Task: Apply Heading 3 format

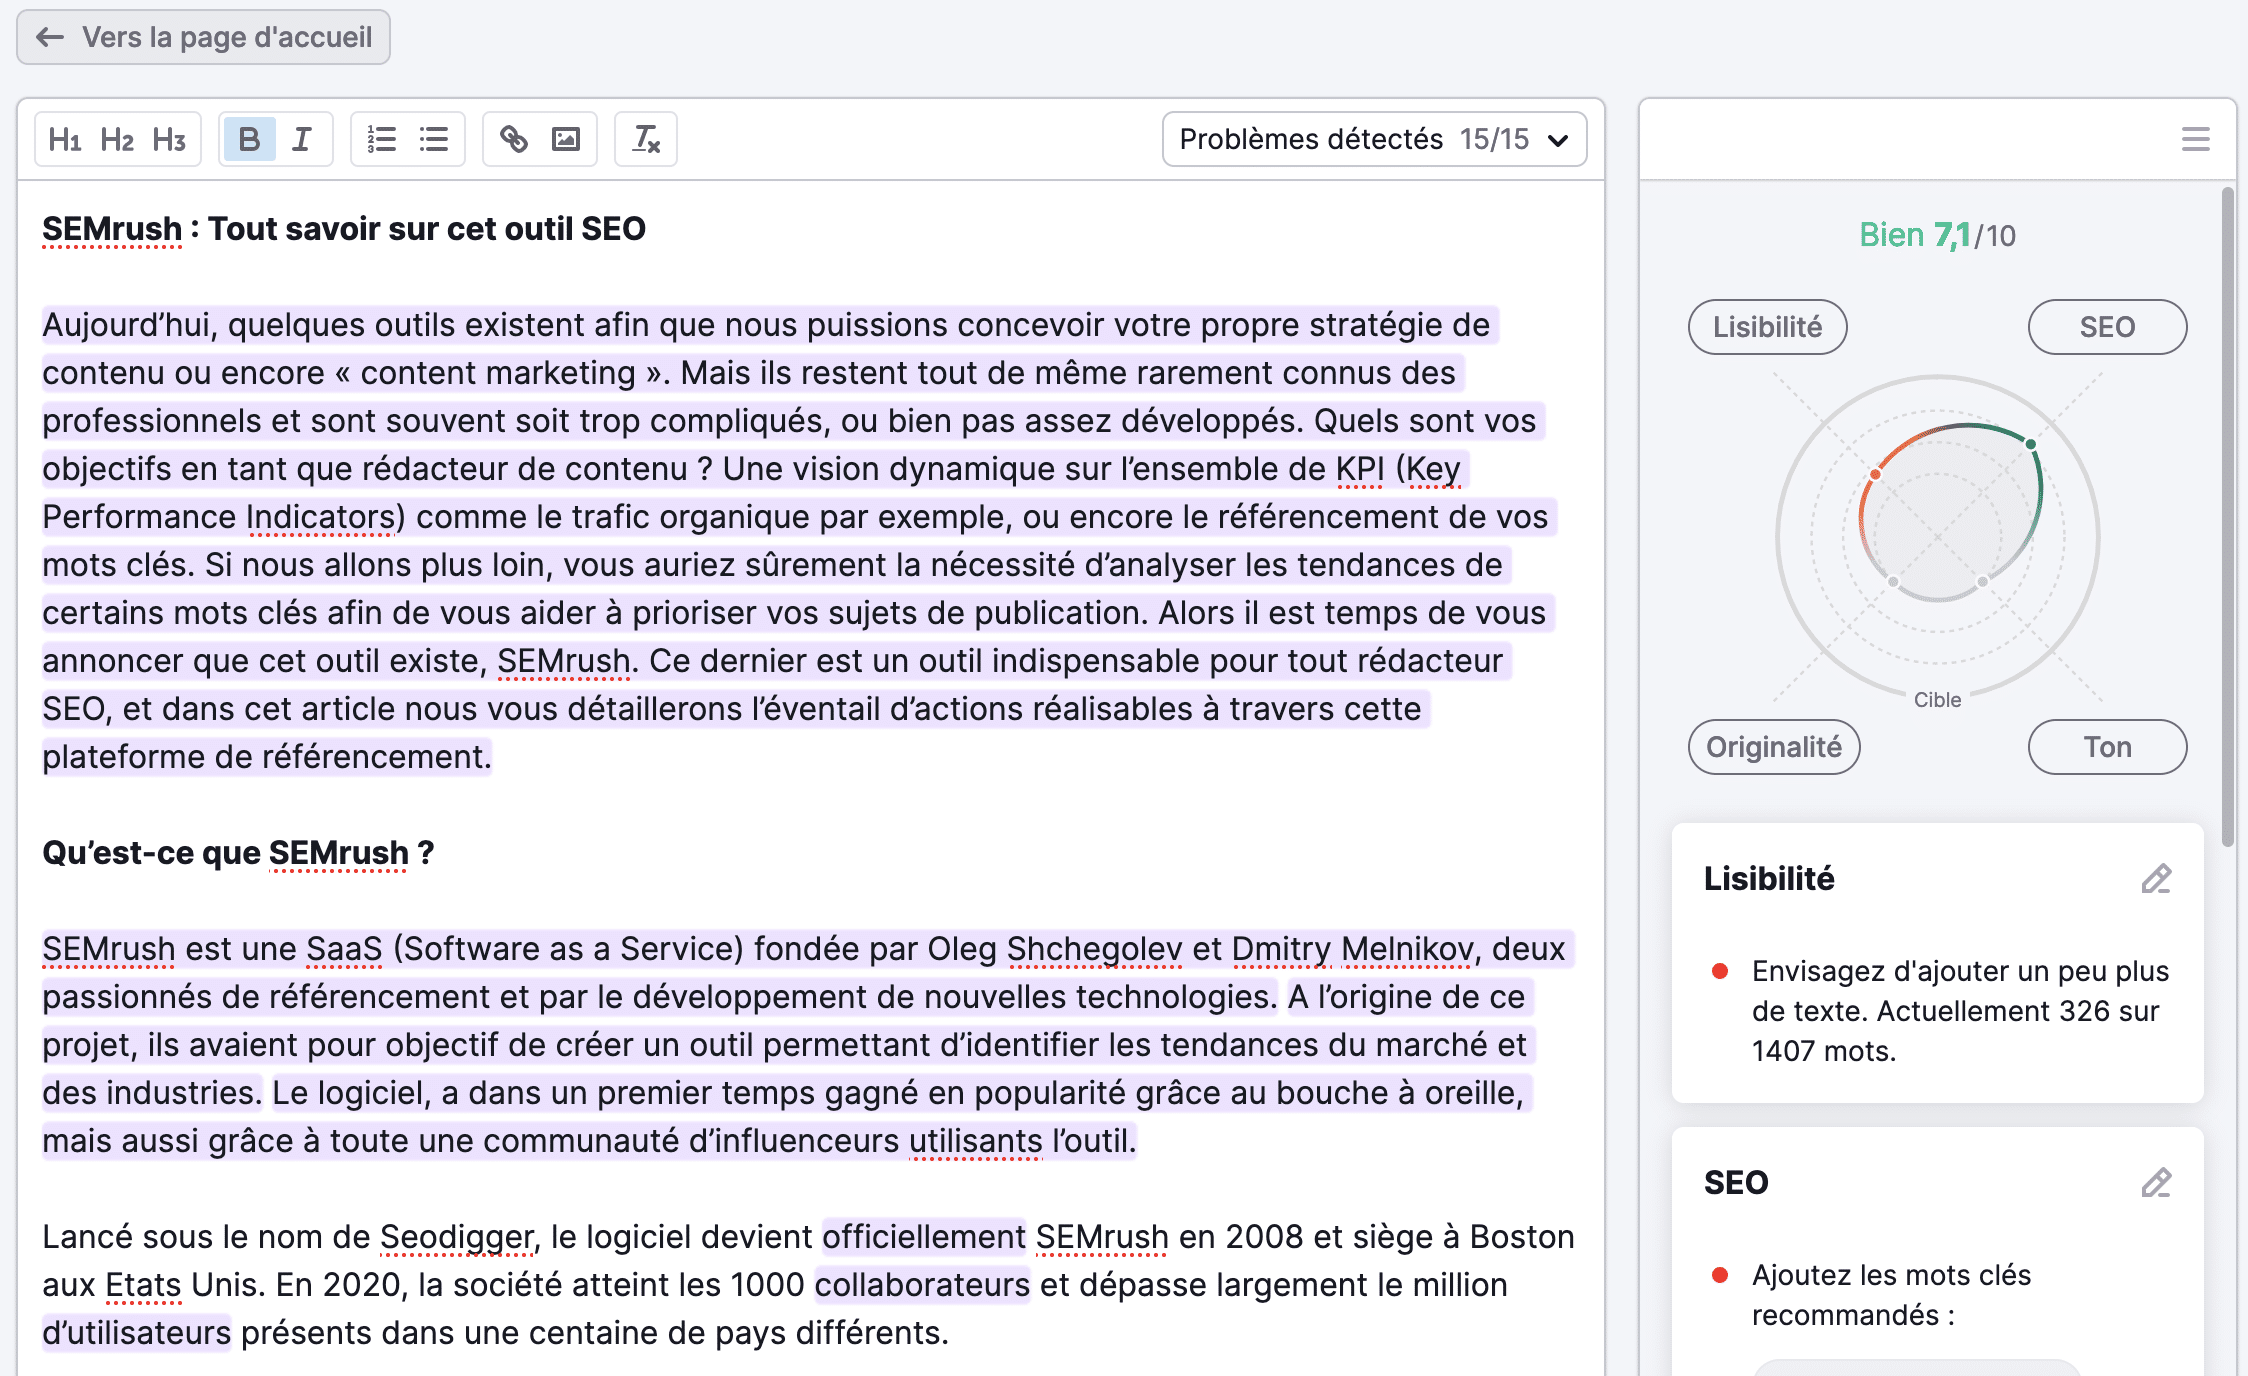Action: 169,139
